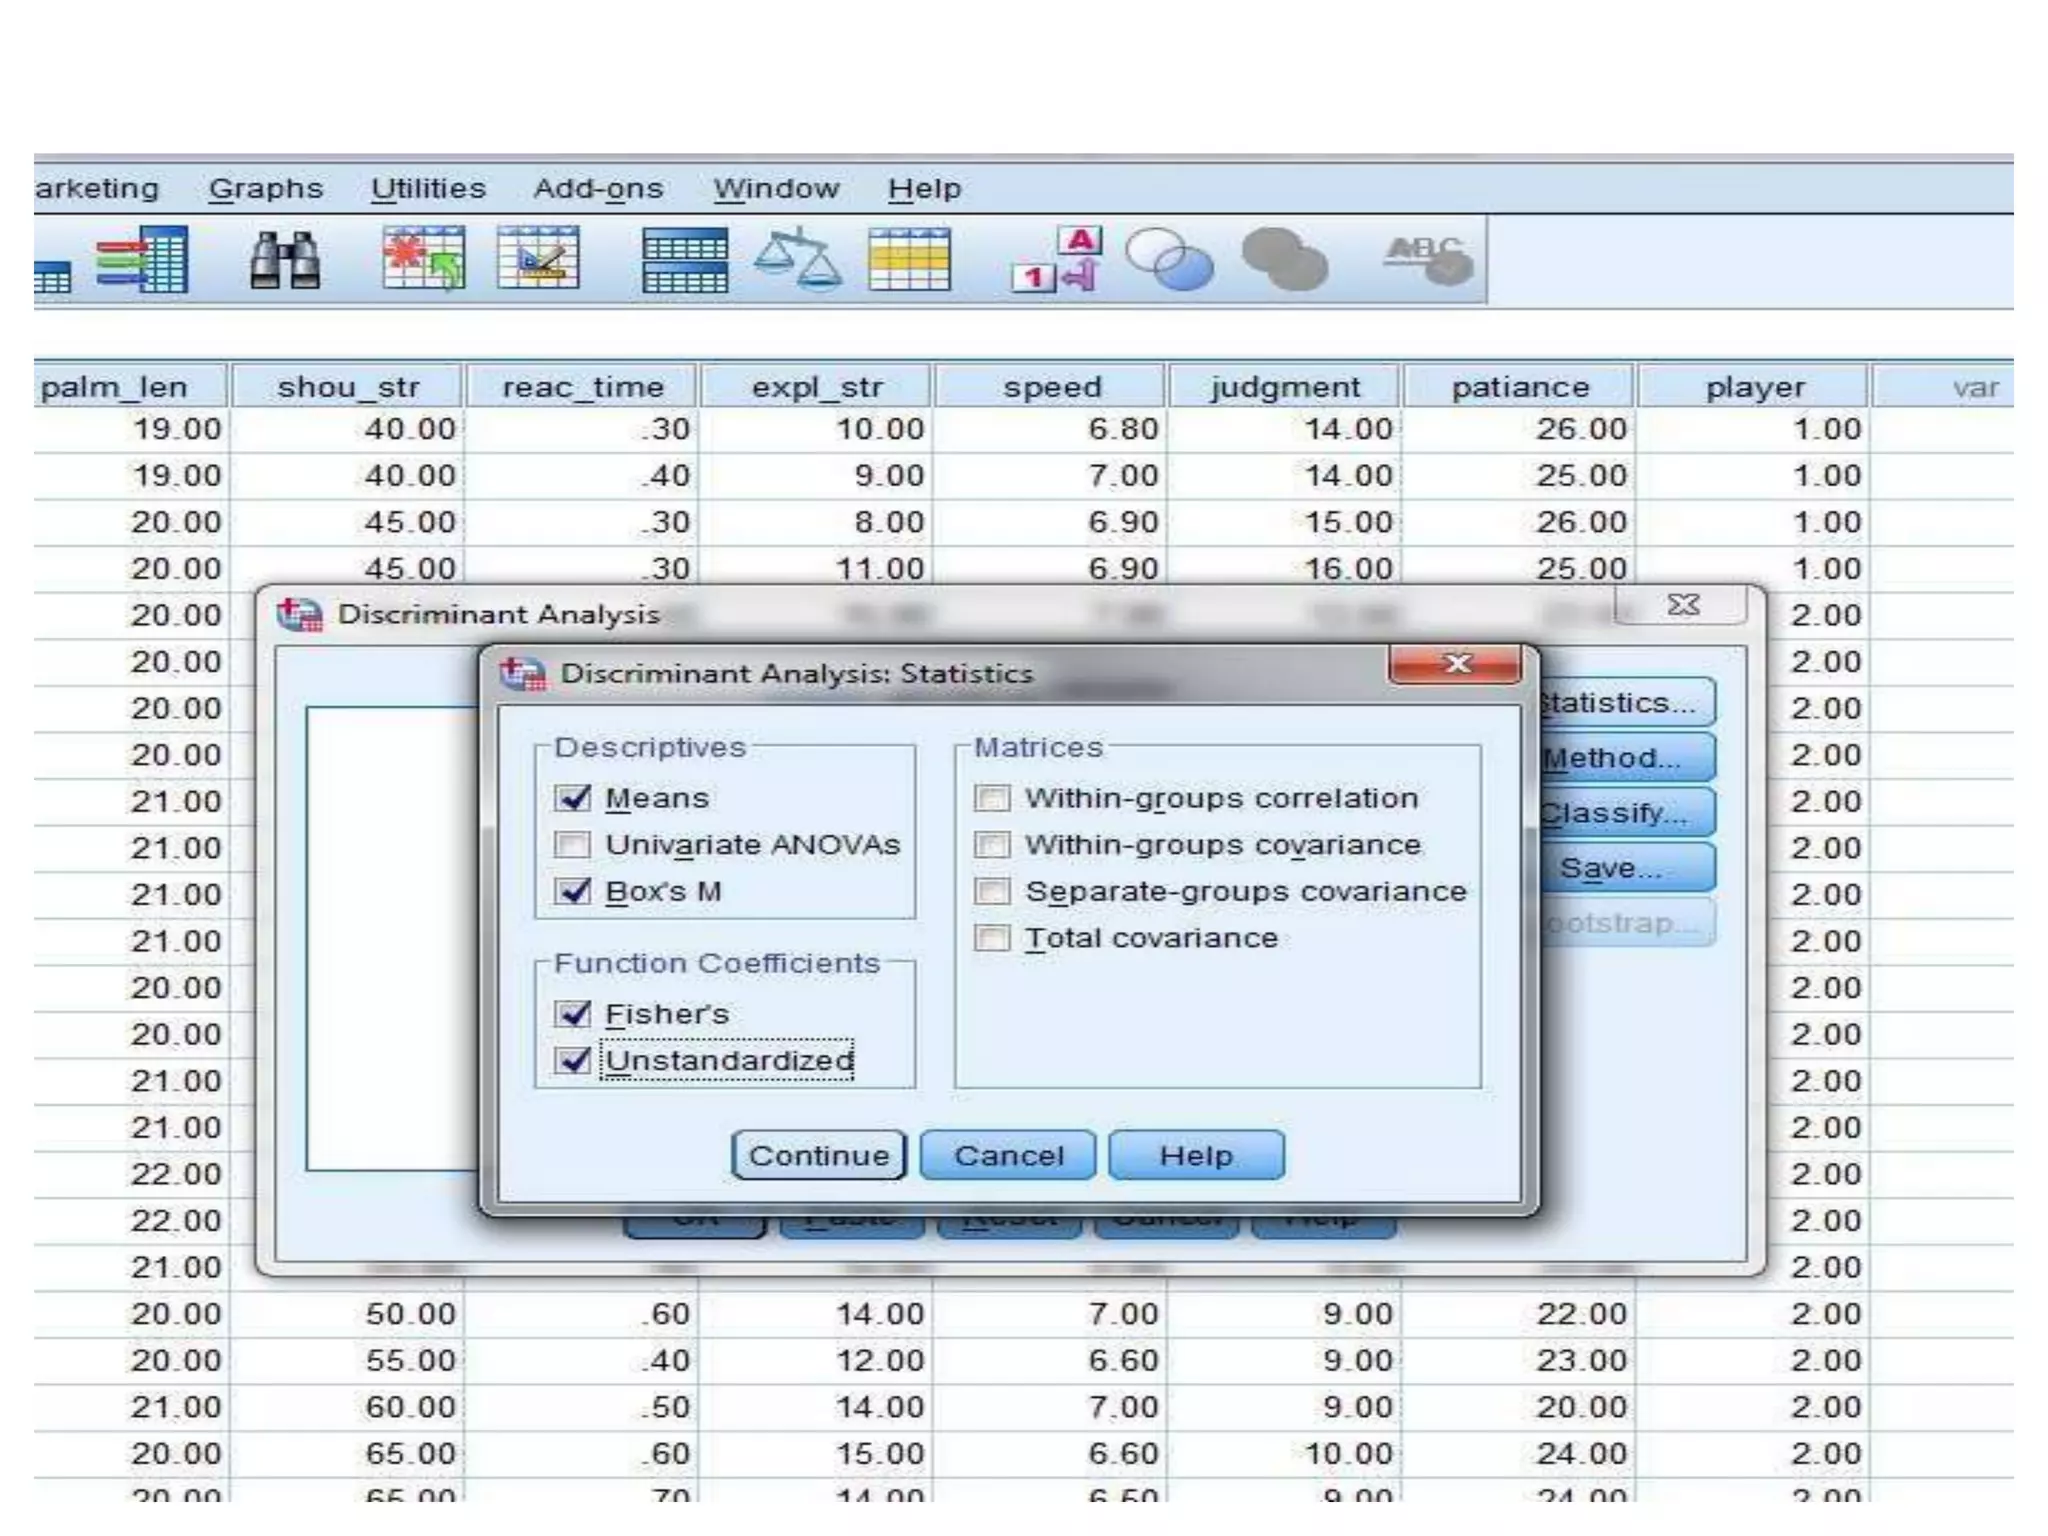Click the binoculars Find icon
The height and width of the screenshot is (1536, 2048).
click(285, 261)
